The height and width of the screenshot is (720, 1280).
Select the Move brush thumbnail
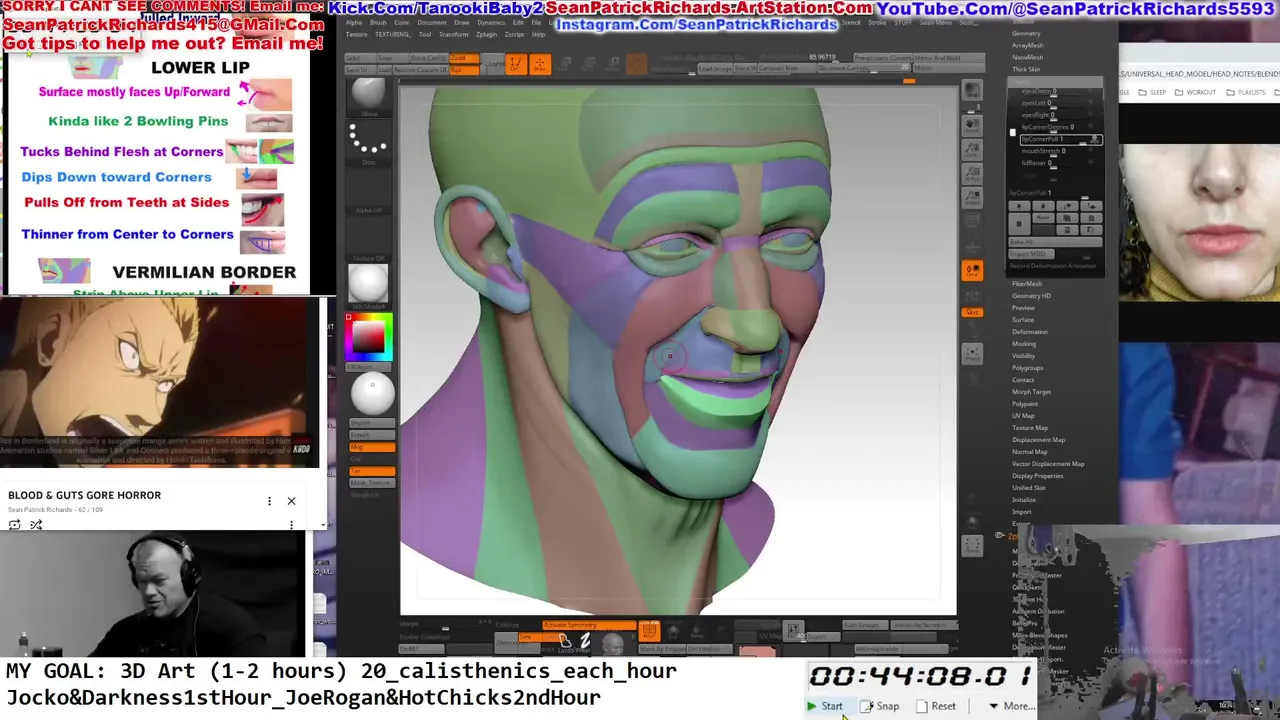(x=369, y=97)
